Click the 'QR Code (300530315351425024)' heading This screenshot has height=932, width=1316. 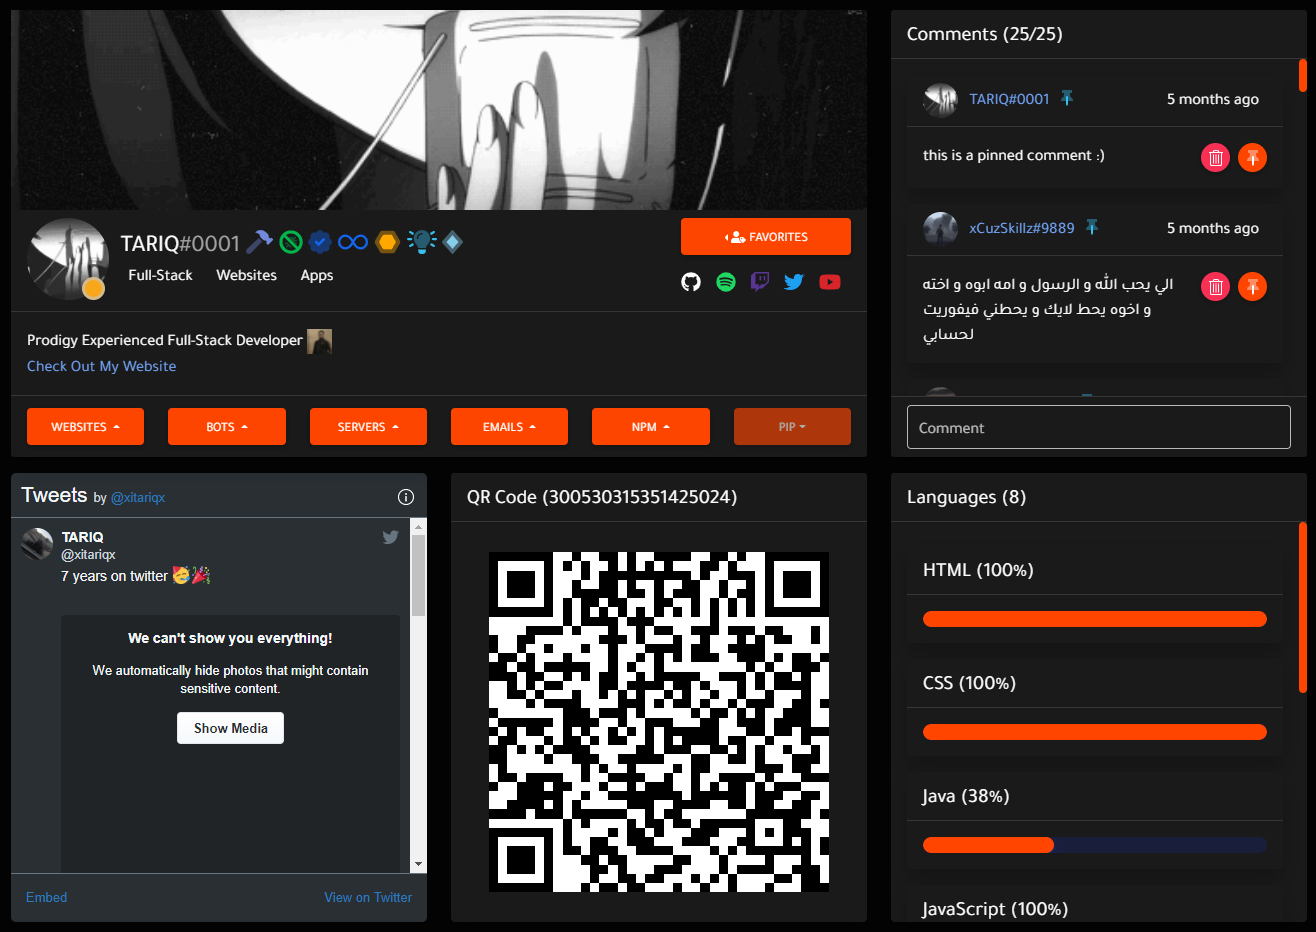tap(602, 497)
